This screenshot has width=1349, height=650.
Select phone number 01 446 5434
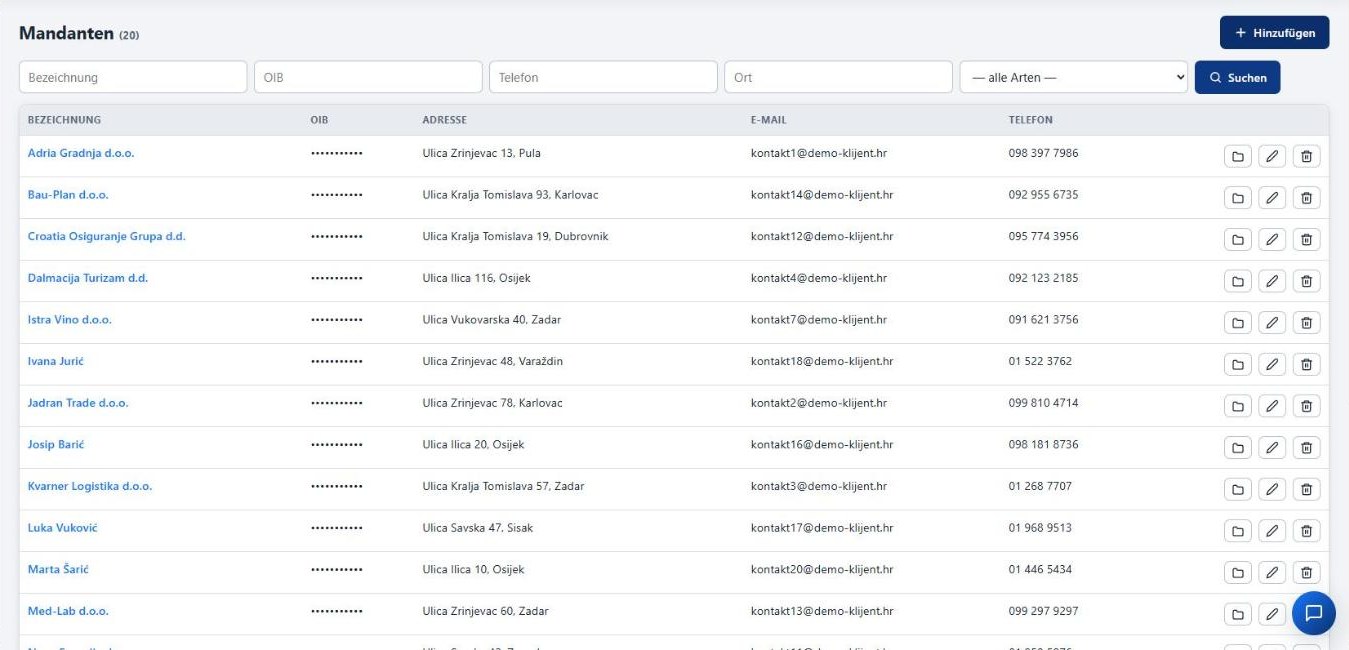1040,570
